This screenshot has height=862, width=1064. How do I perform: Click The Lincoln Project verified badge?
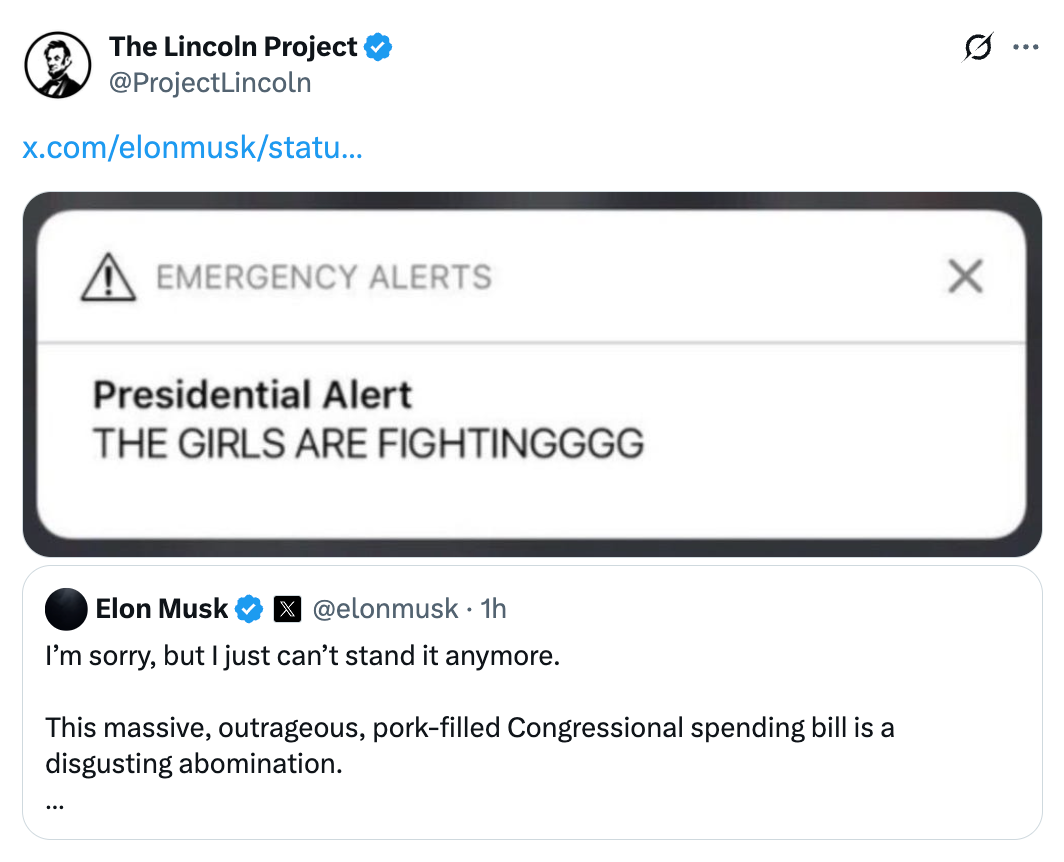pos(380,46)
